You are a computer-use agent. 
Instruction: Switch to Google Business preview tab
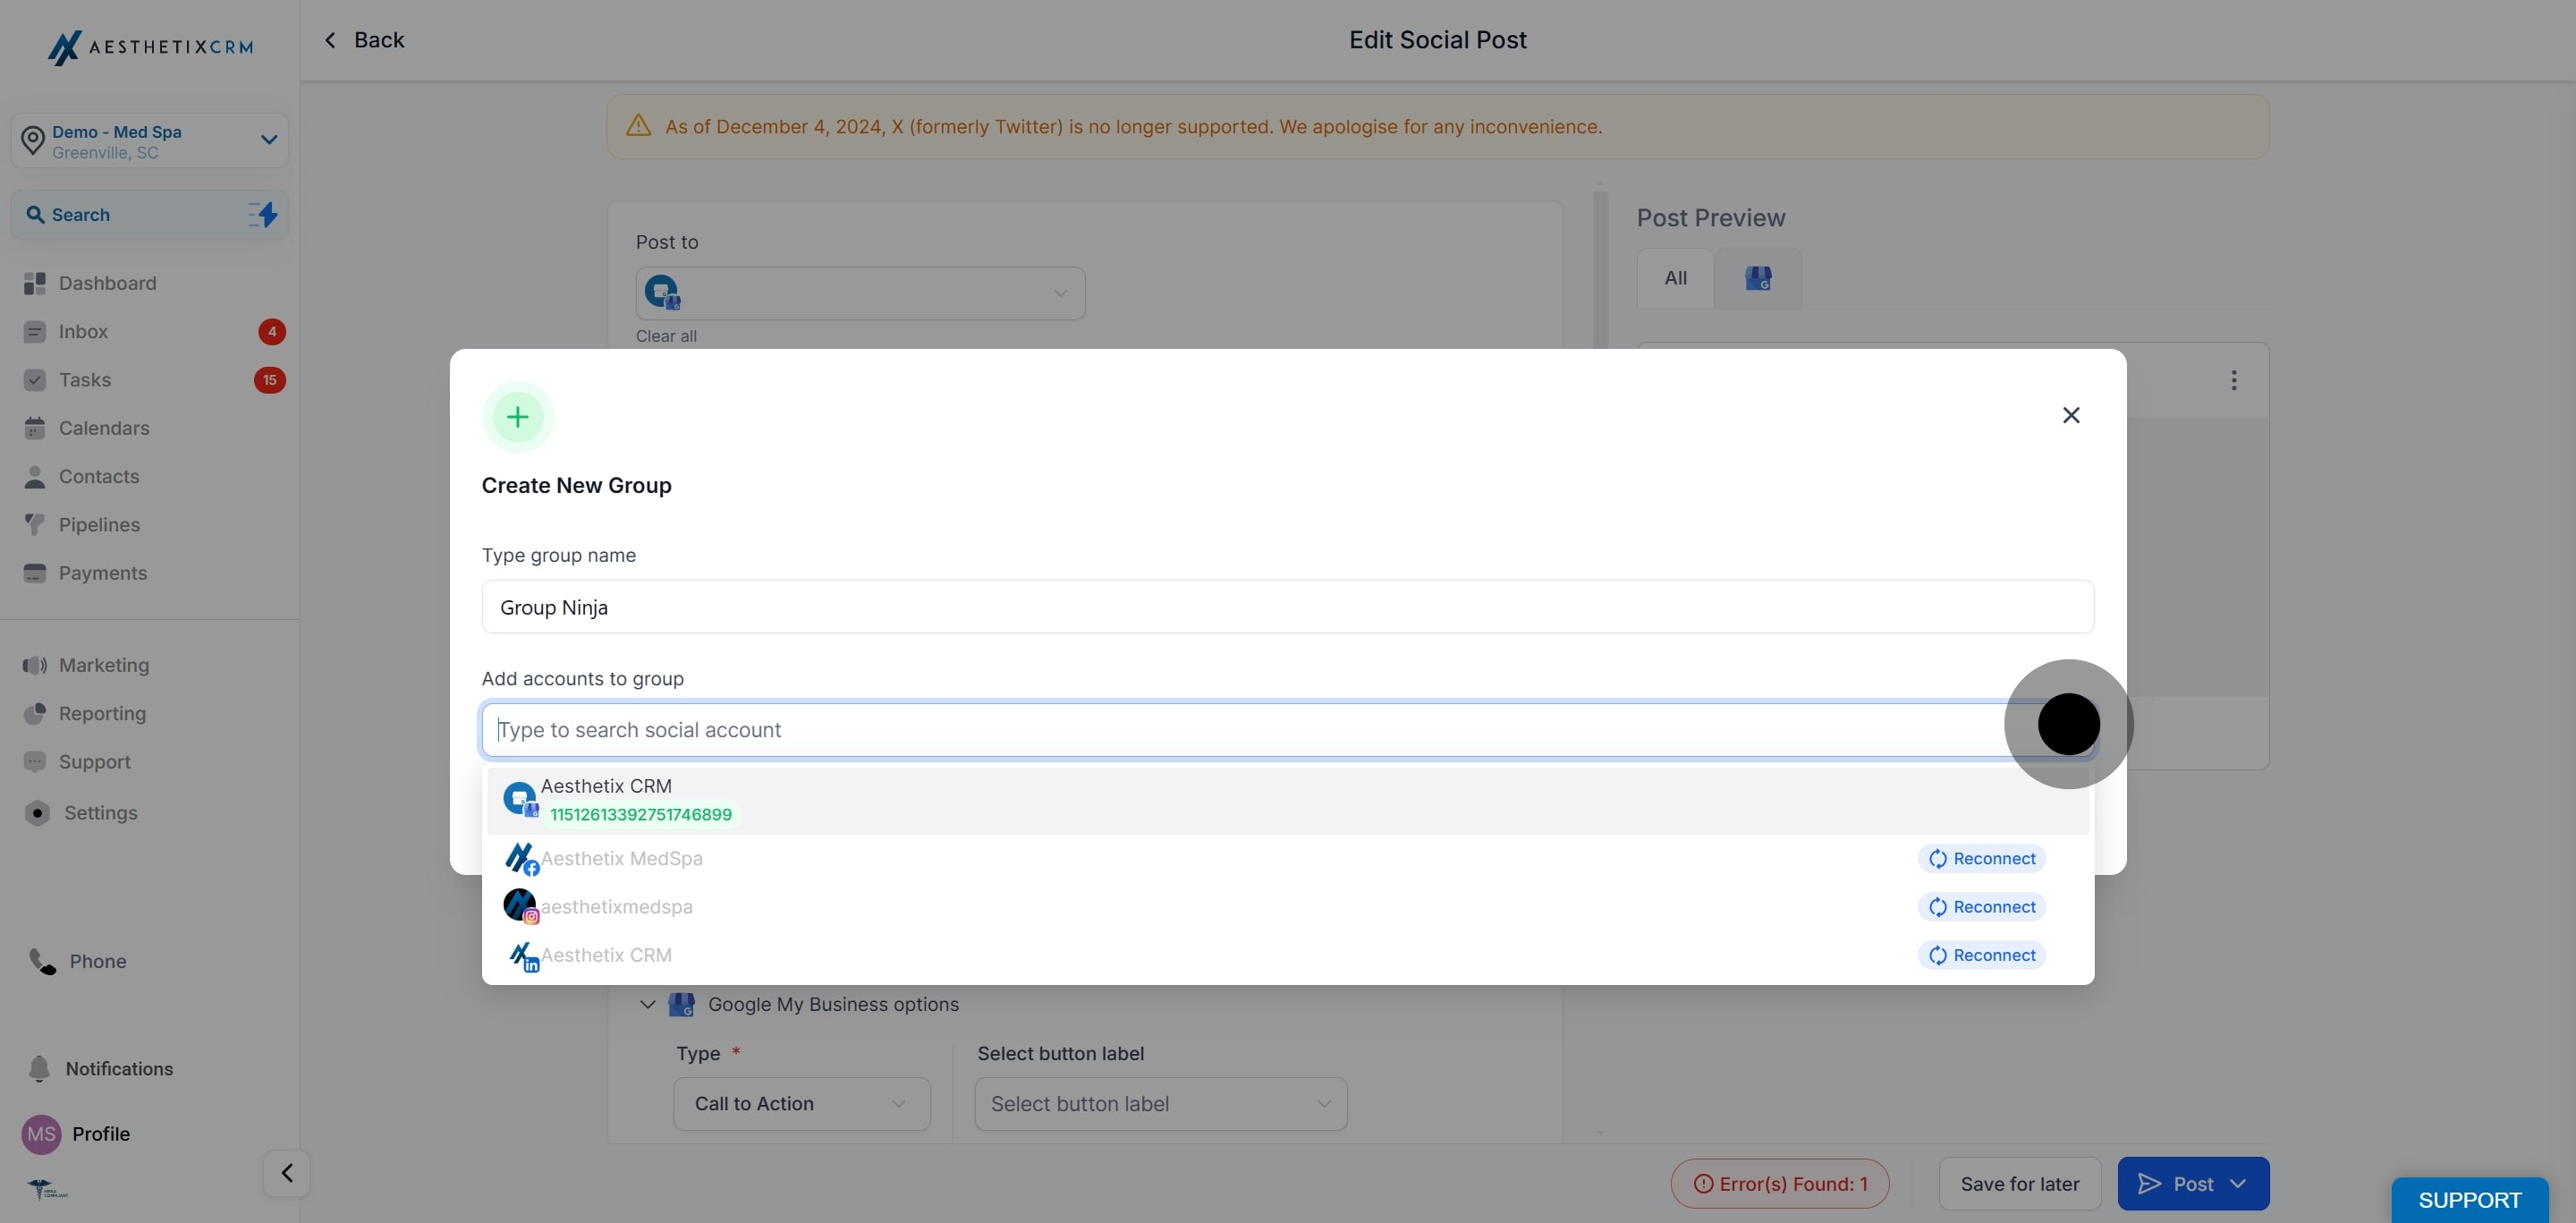coord(1758,278)
